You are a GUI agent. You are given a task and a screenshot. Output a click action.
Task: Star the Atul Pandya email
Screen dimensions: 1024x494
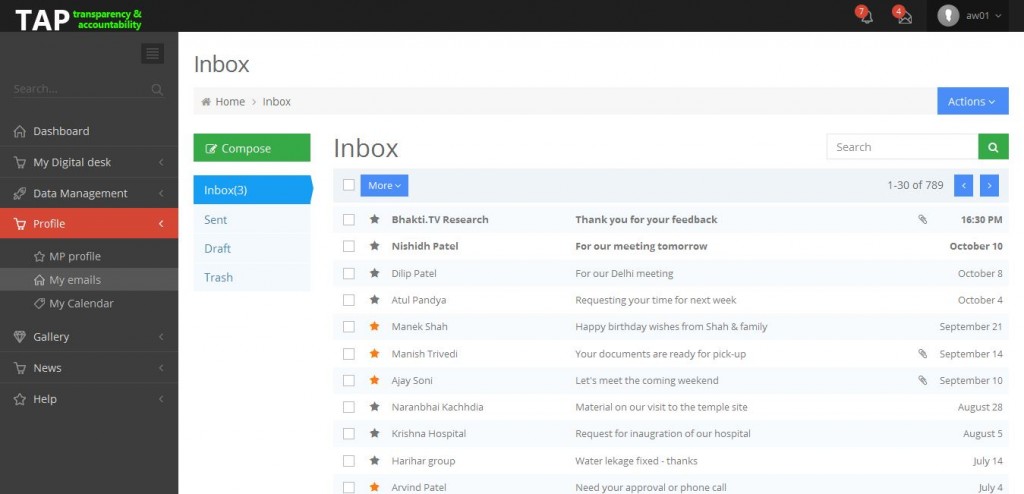[374, 300]
